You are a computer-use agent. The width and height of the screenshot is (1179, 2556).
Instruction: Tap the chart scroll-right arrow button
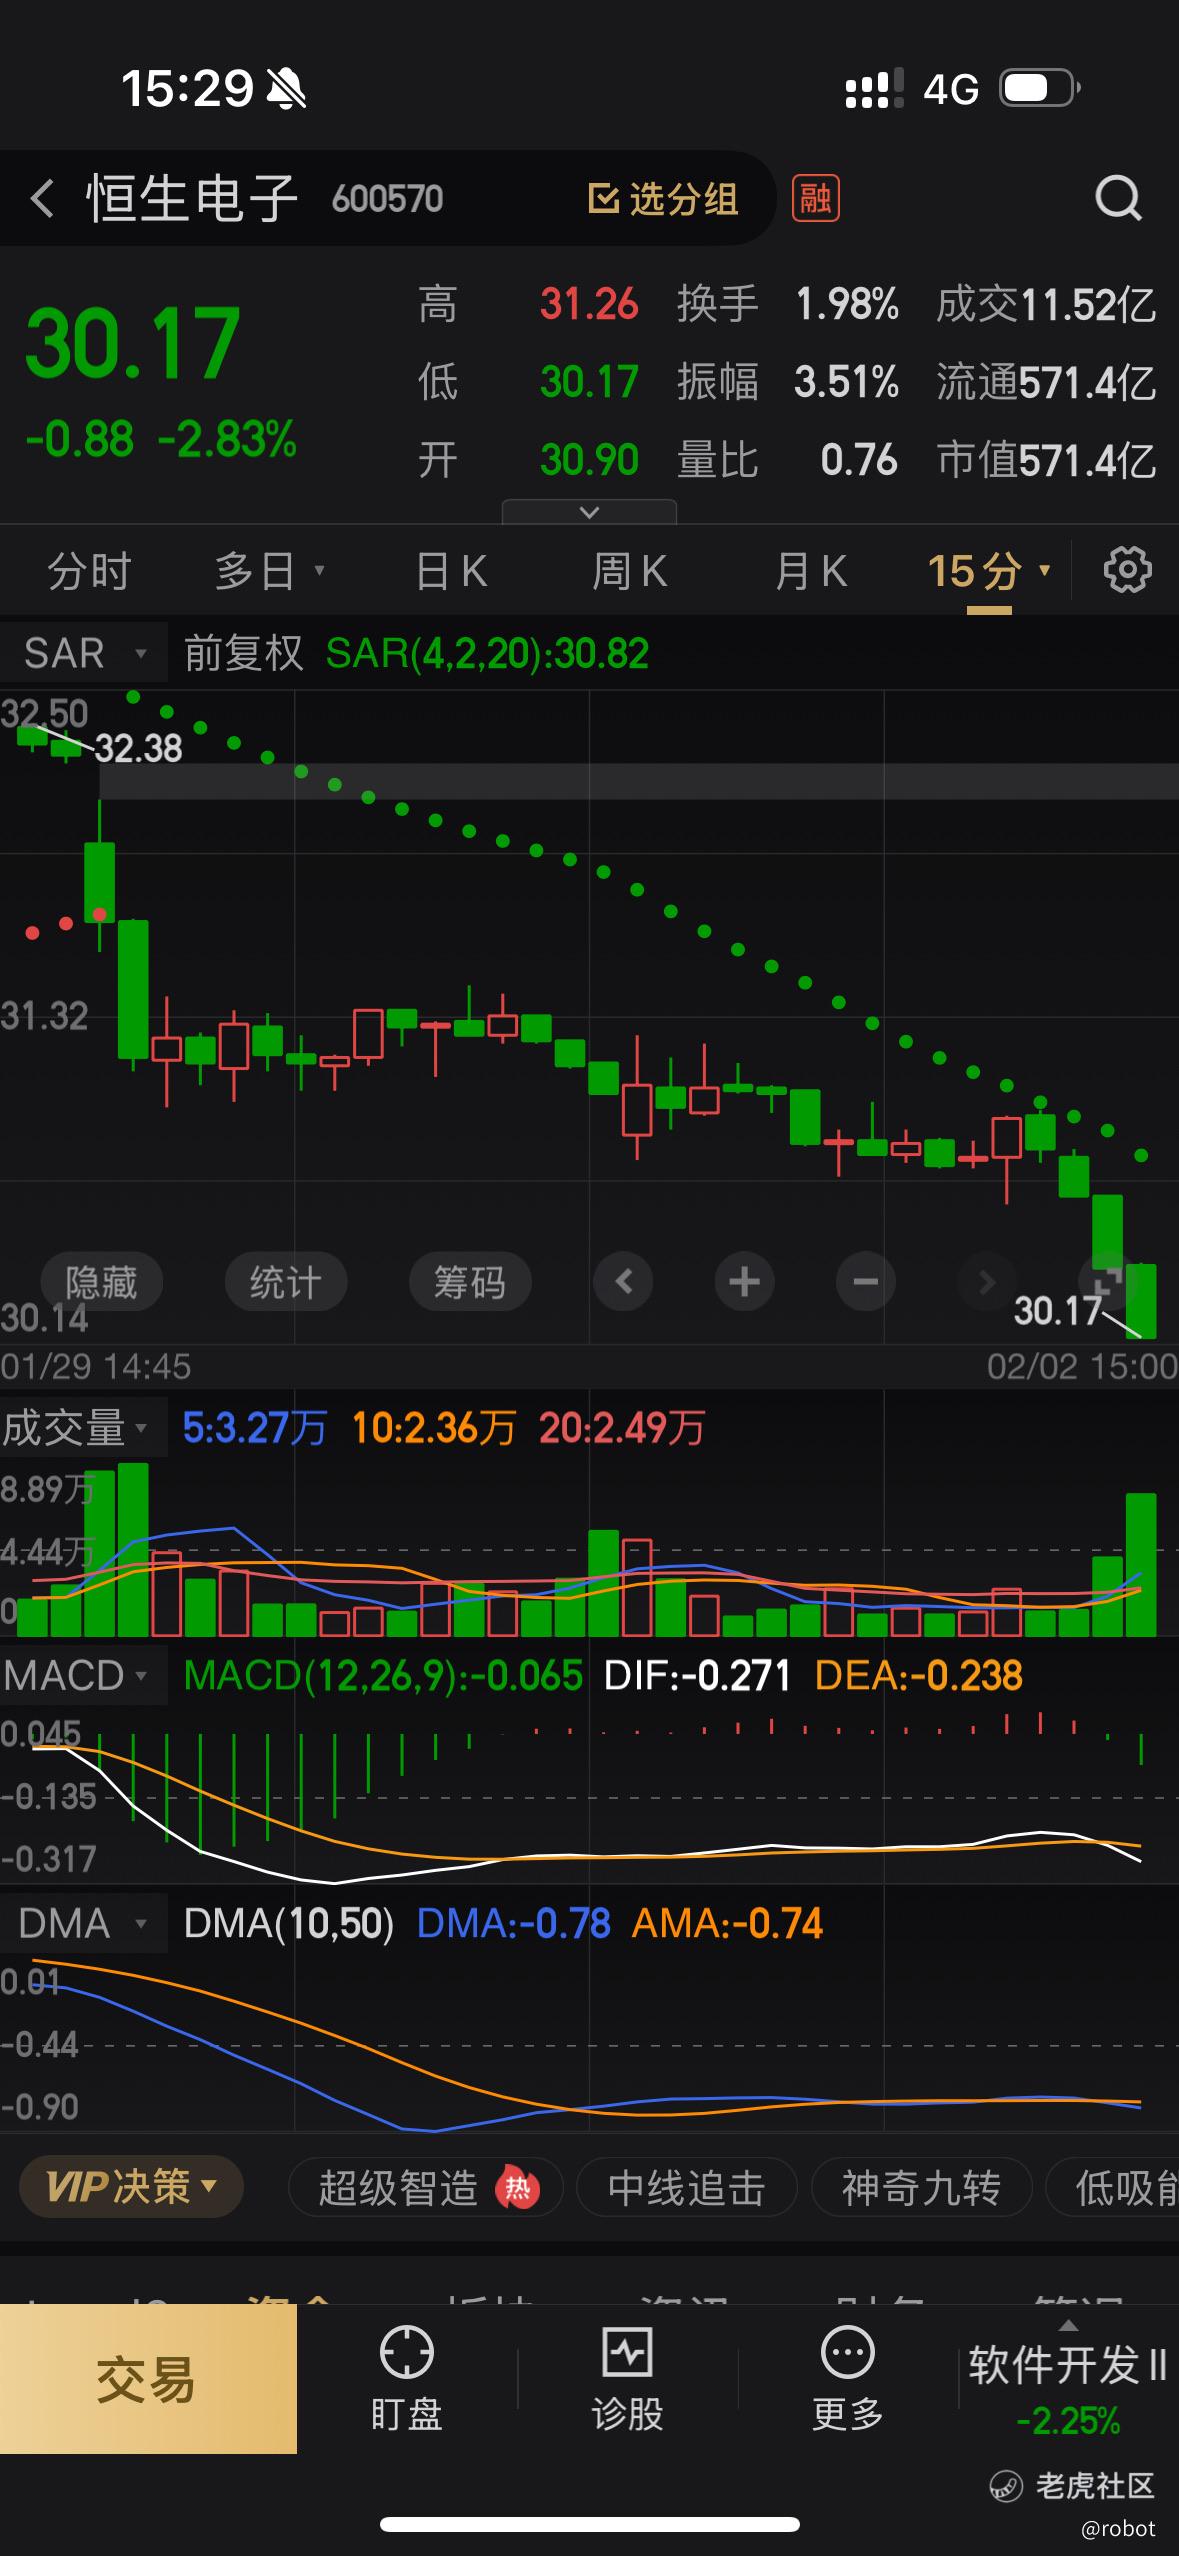[x=986, y=1281]
